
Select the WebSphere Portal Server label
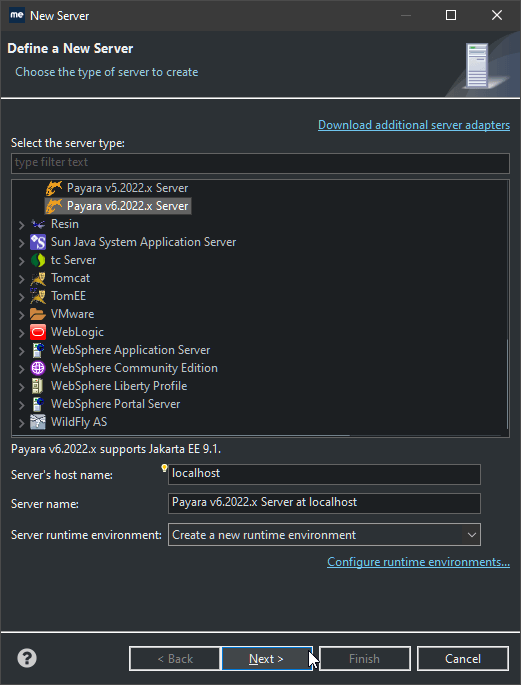click(115, 404)
